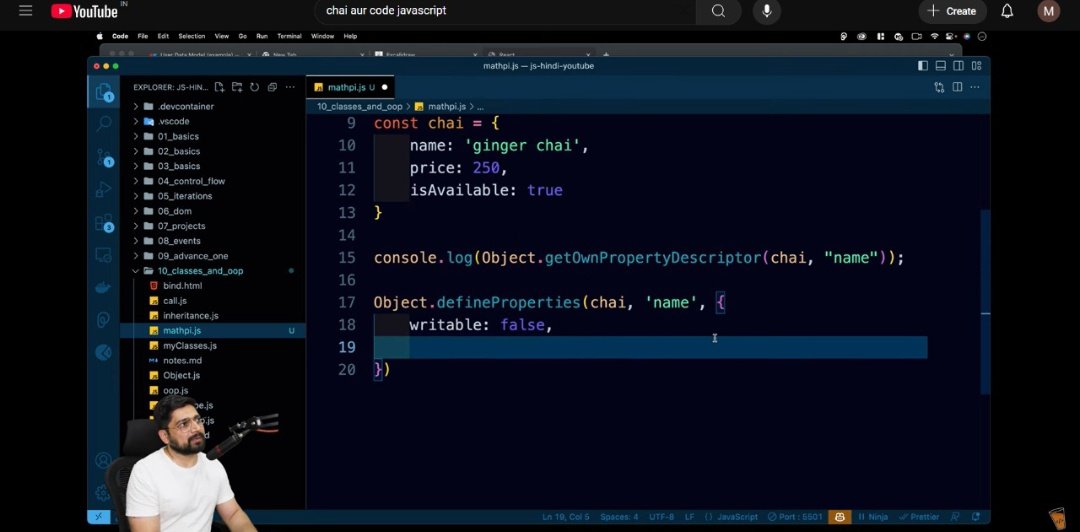Image resolution: width=1080 pixels, height=532 pixels.
Task: Click the New Folder icon in Explorer
Action: click(237, 87)
